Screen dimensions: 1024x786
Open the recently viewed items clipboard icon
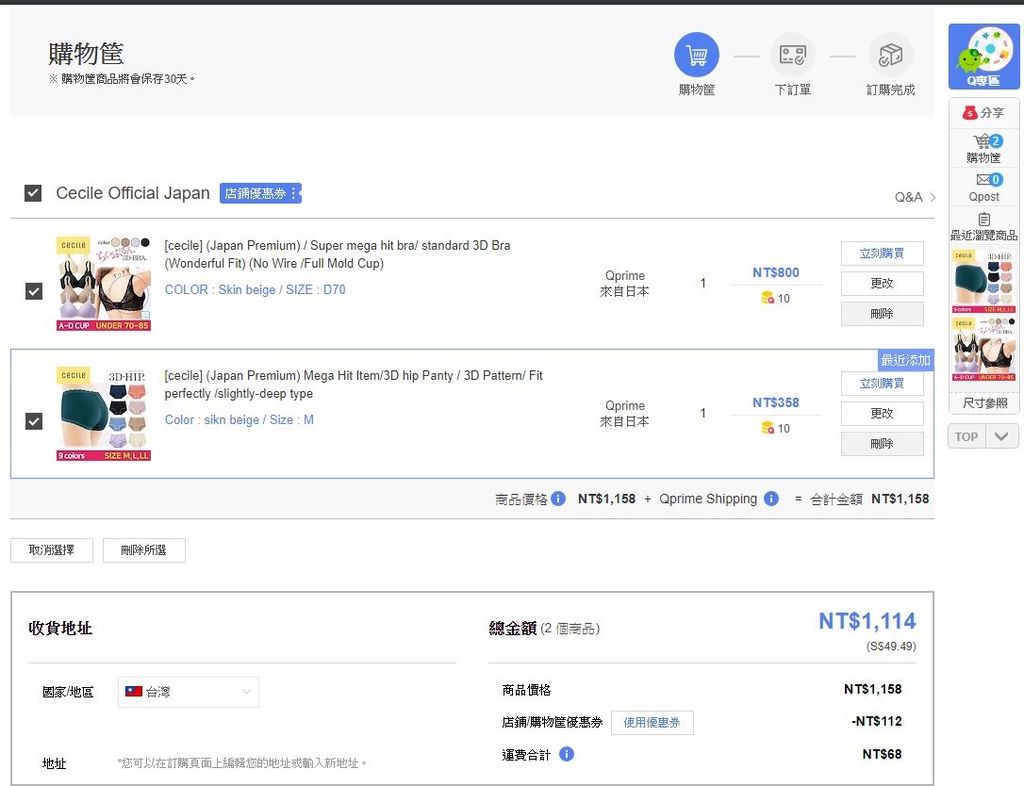(984, 219)
